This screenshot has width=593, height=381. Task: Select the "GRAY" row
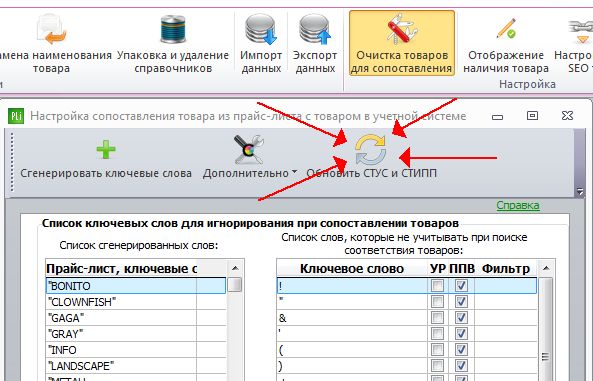point(136,334)
